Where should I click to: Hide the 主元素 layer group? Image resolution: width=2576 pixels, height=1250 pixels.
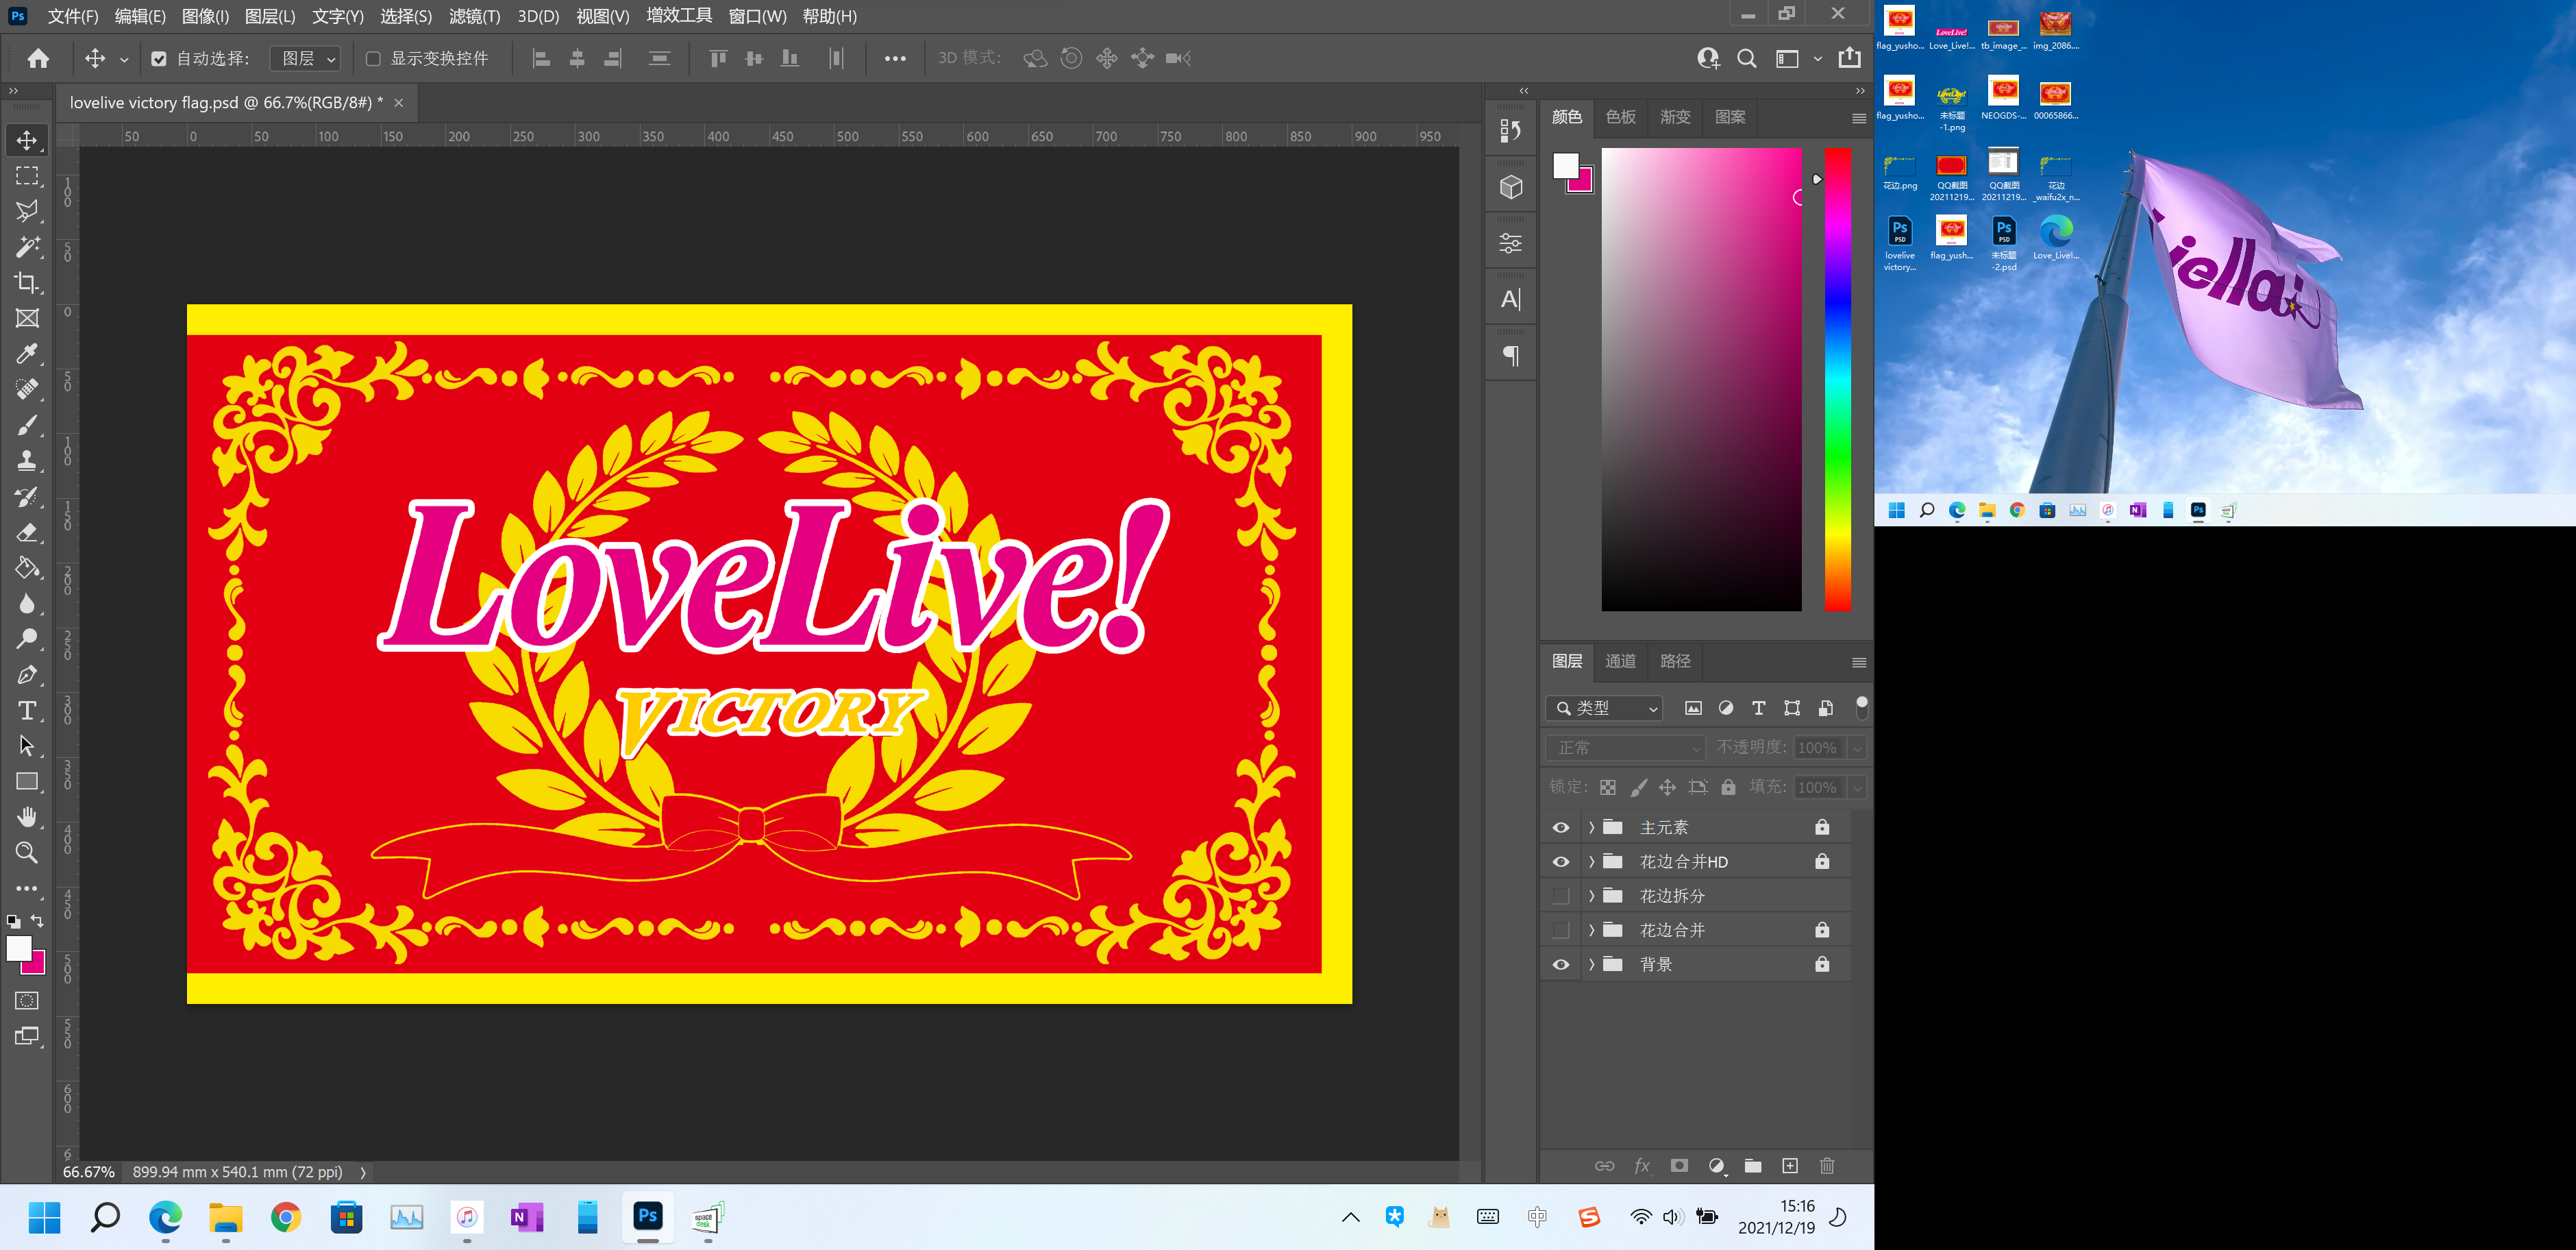click(x=1561, y=828)
